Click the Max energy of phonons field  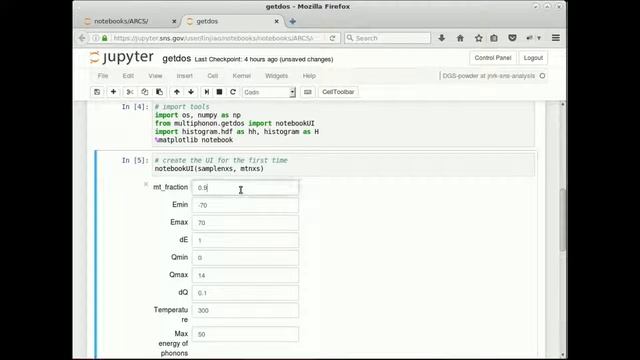(x=245, y=335)
